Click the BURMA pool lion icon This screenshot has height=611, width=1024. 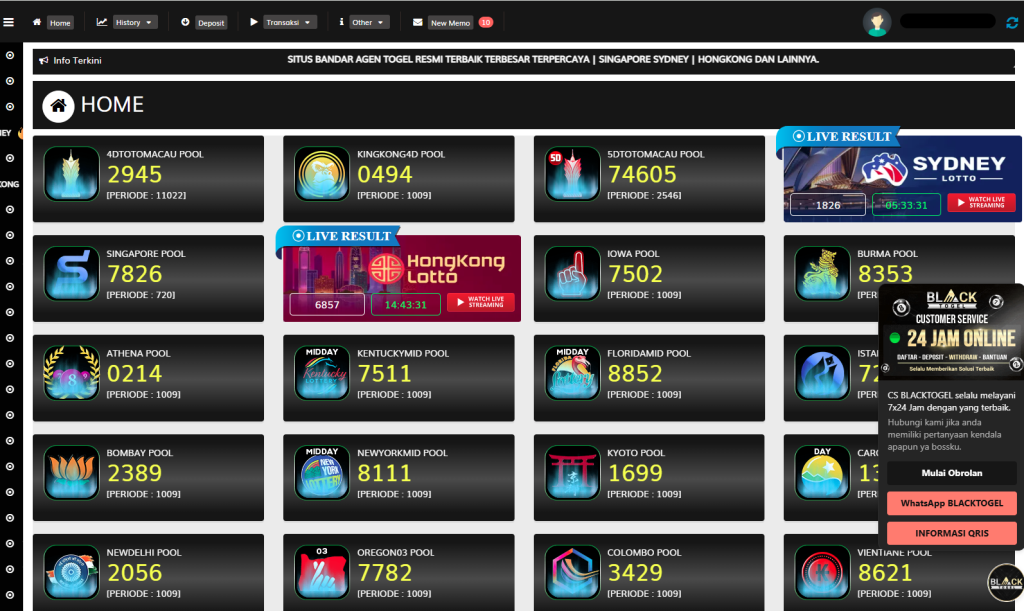click(822, 273)
